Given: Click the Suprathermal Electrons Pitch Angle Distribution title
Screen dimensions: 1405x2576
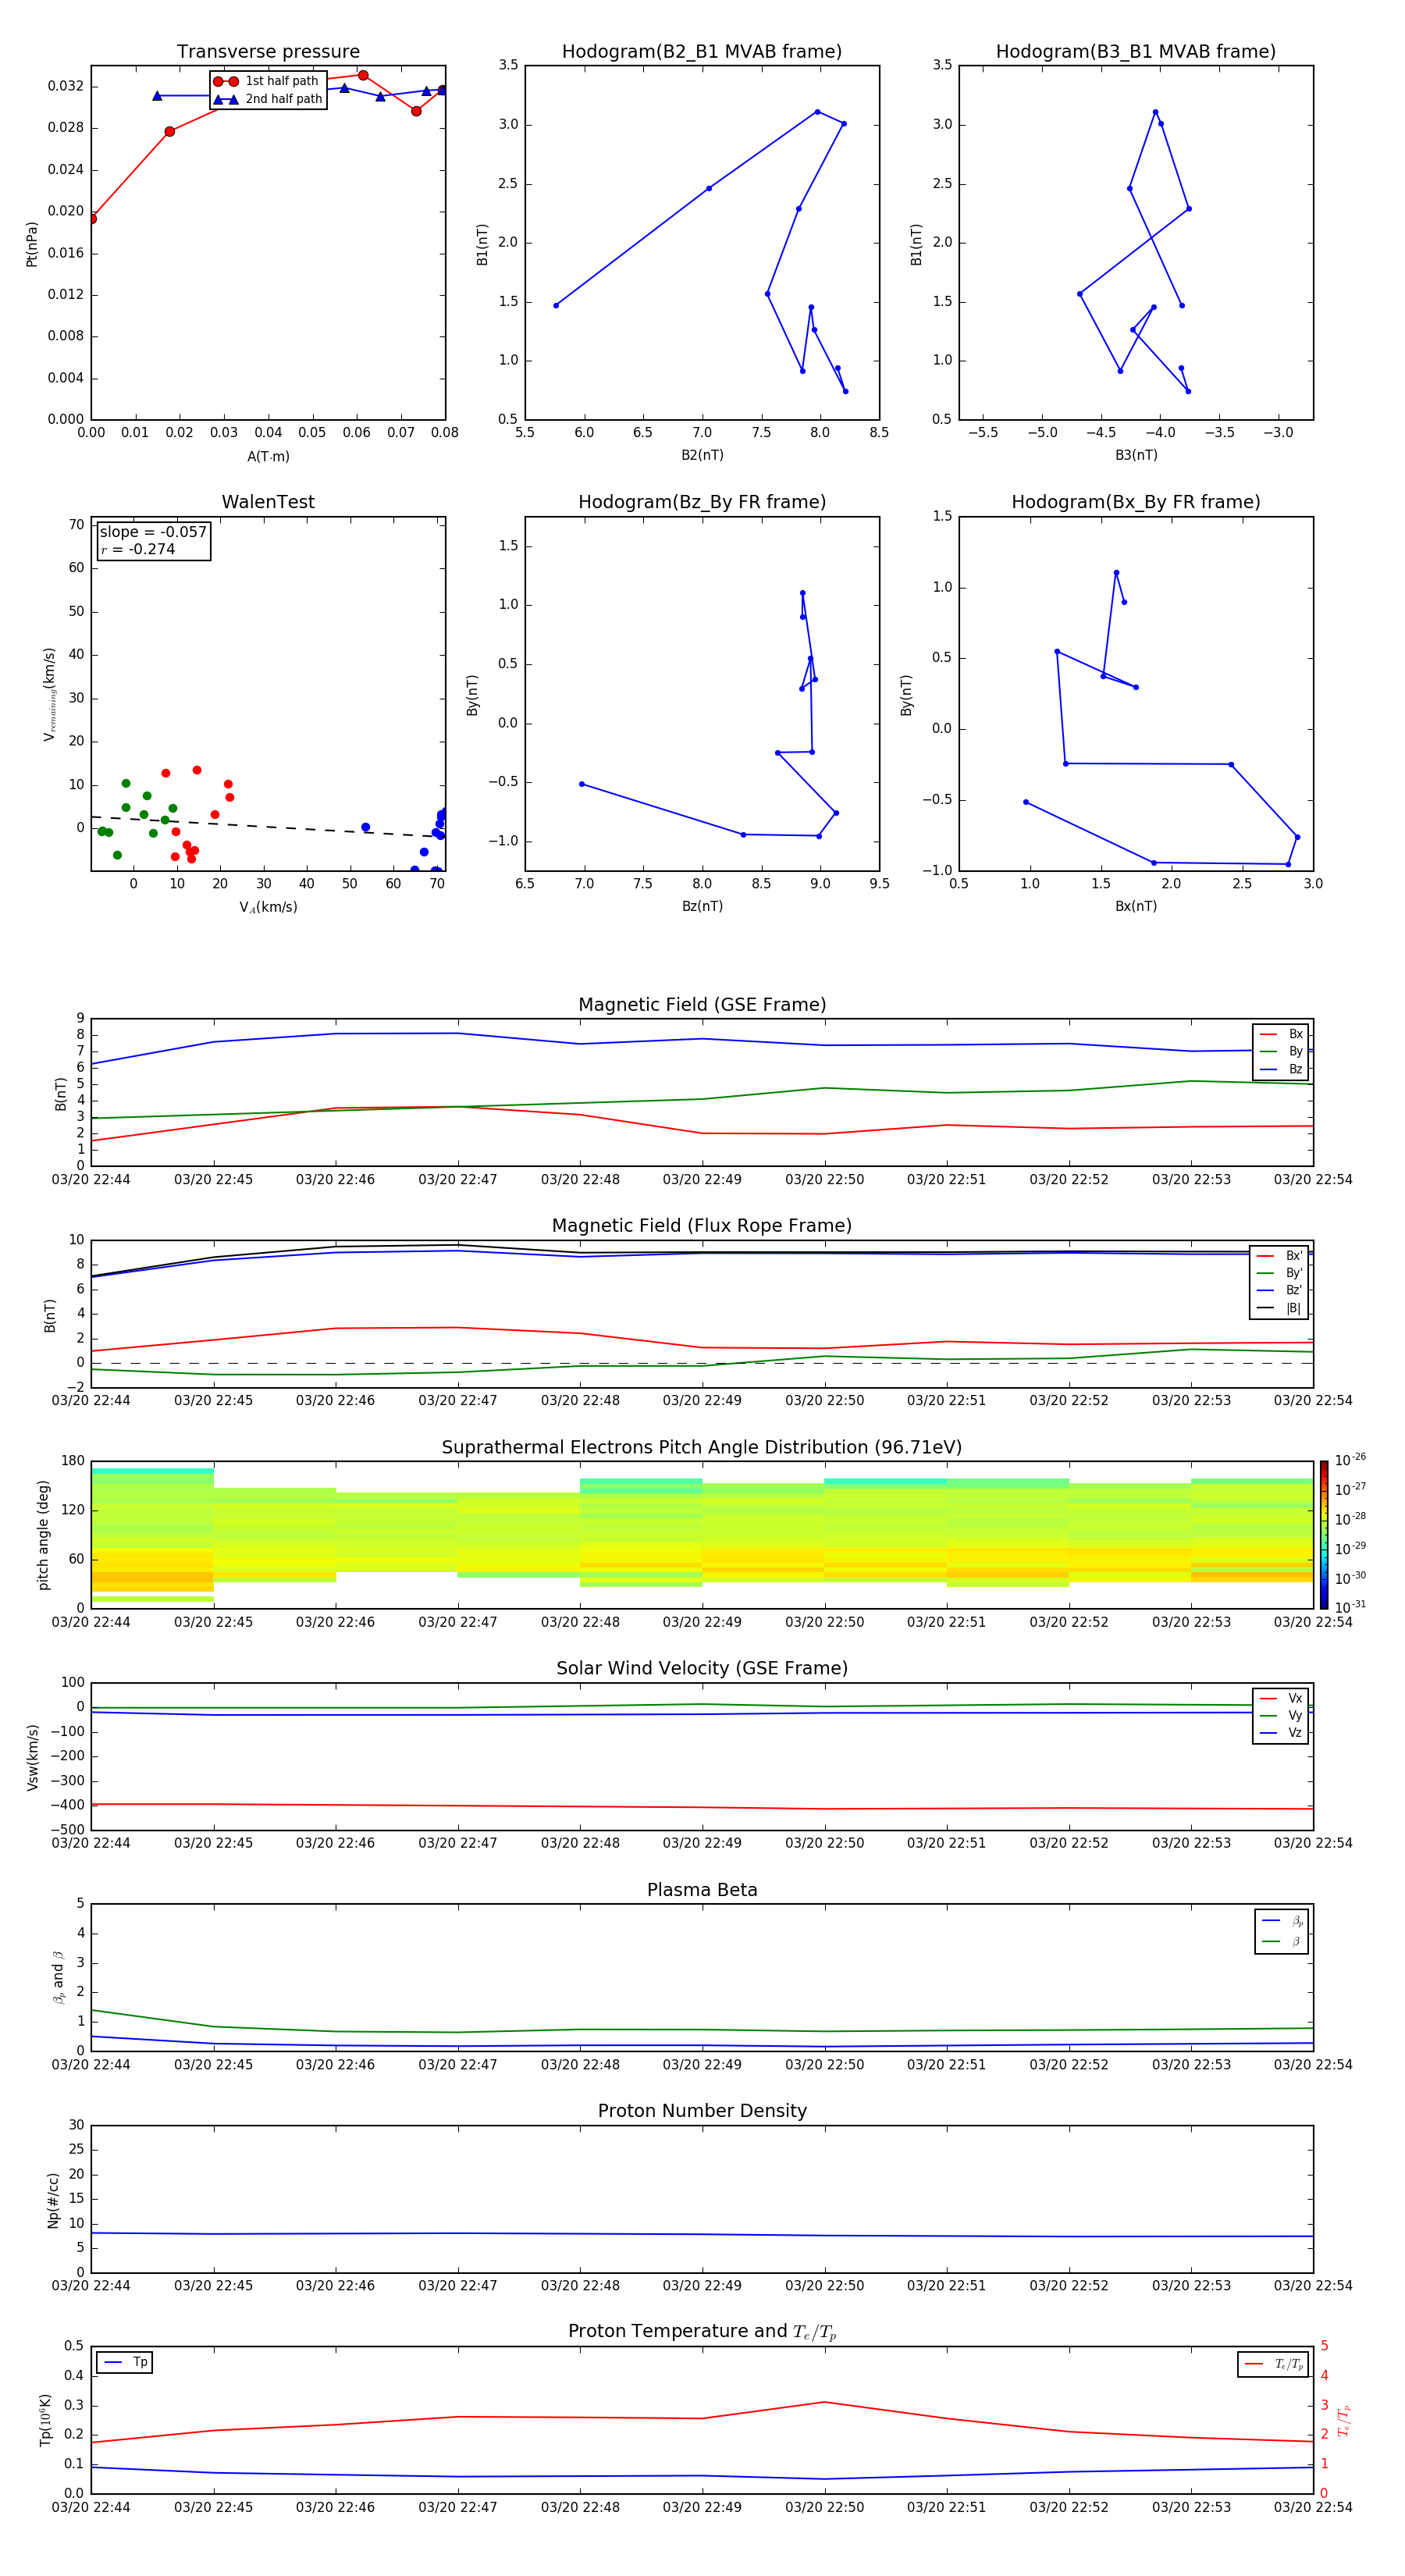Looking at the screenshot, I should (702, 1448).
